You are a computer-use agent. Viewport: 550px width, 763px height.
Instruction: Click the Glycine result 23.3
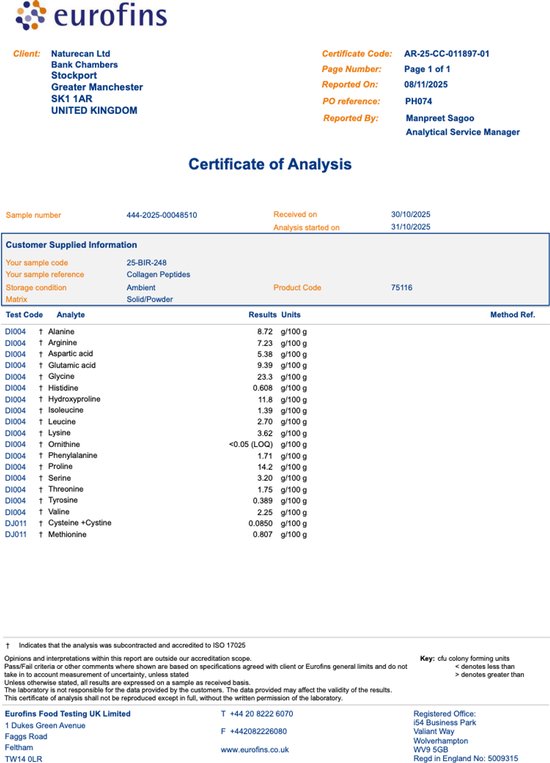tap(265, 377)
